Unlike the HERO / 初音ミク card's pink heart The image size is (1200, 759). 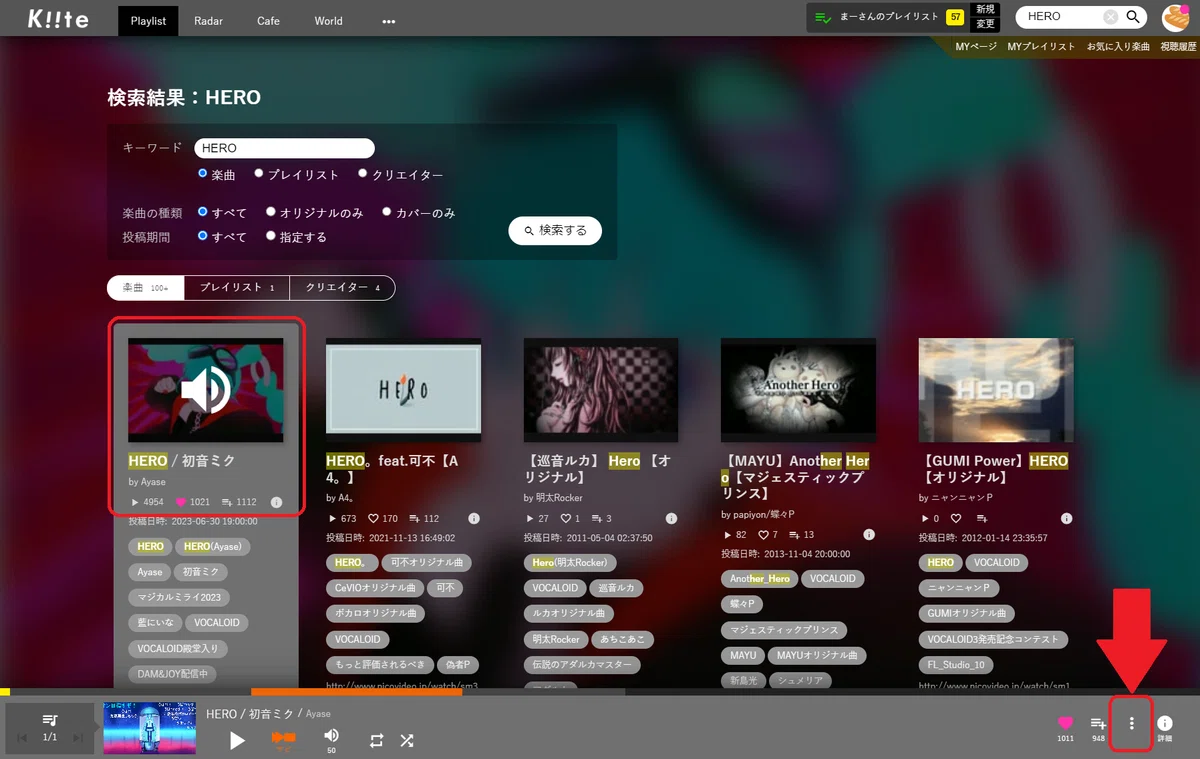click(182, 502)
